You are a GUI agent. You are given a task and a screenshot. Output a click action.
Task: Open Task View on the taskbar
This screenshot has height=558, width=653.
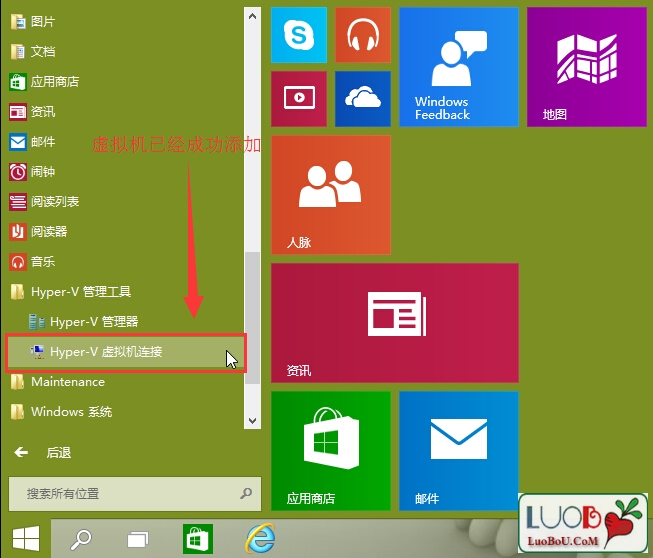tap(138, 539)
